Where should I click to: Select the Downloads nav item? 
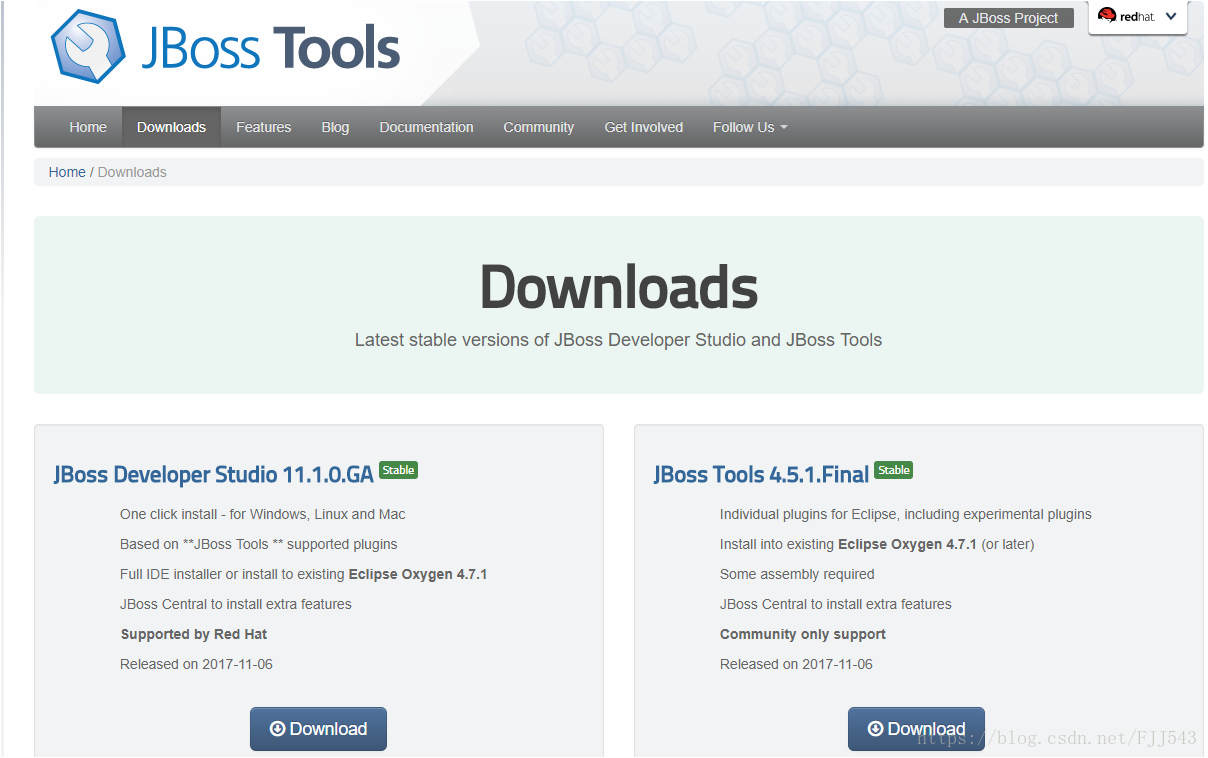coord(171,127)
